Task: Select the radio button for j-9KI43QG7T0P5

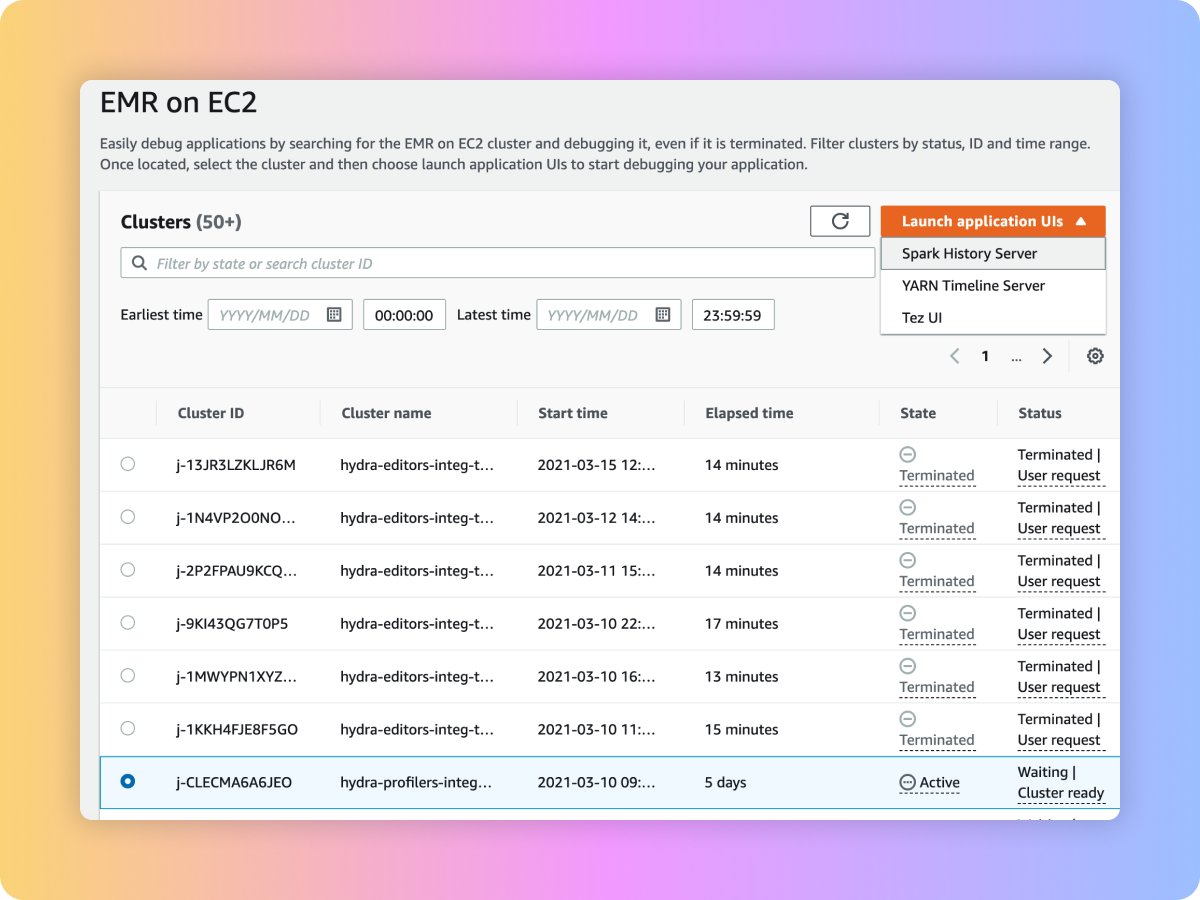Action: click(x=127, y=622)
